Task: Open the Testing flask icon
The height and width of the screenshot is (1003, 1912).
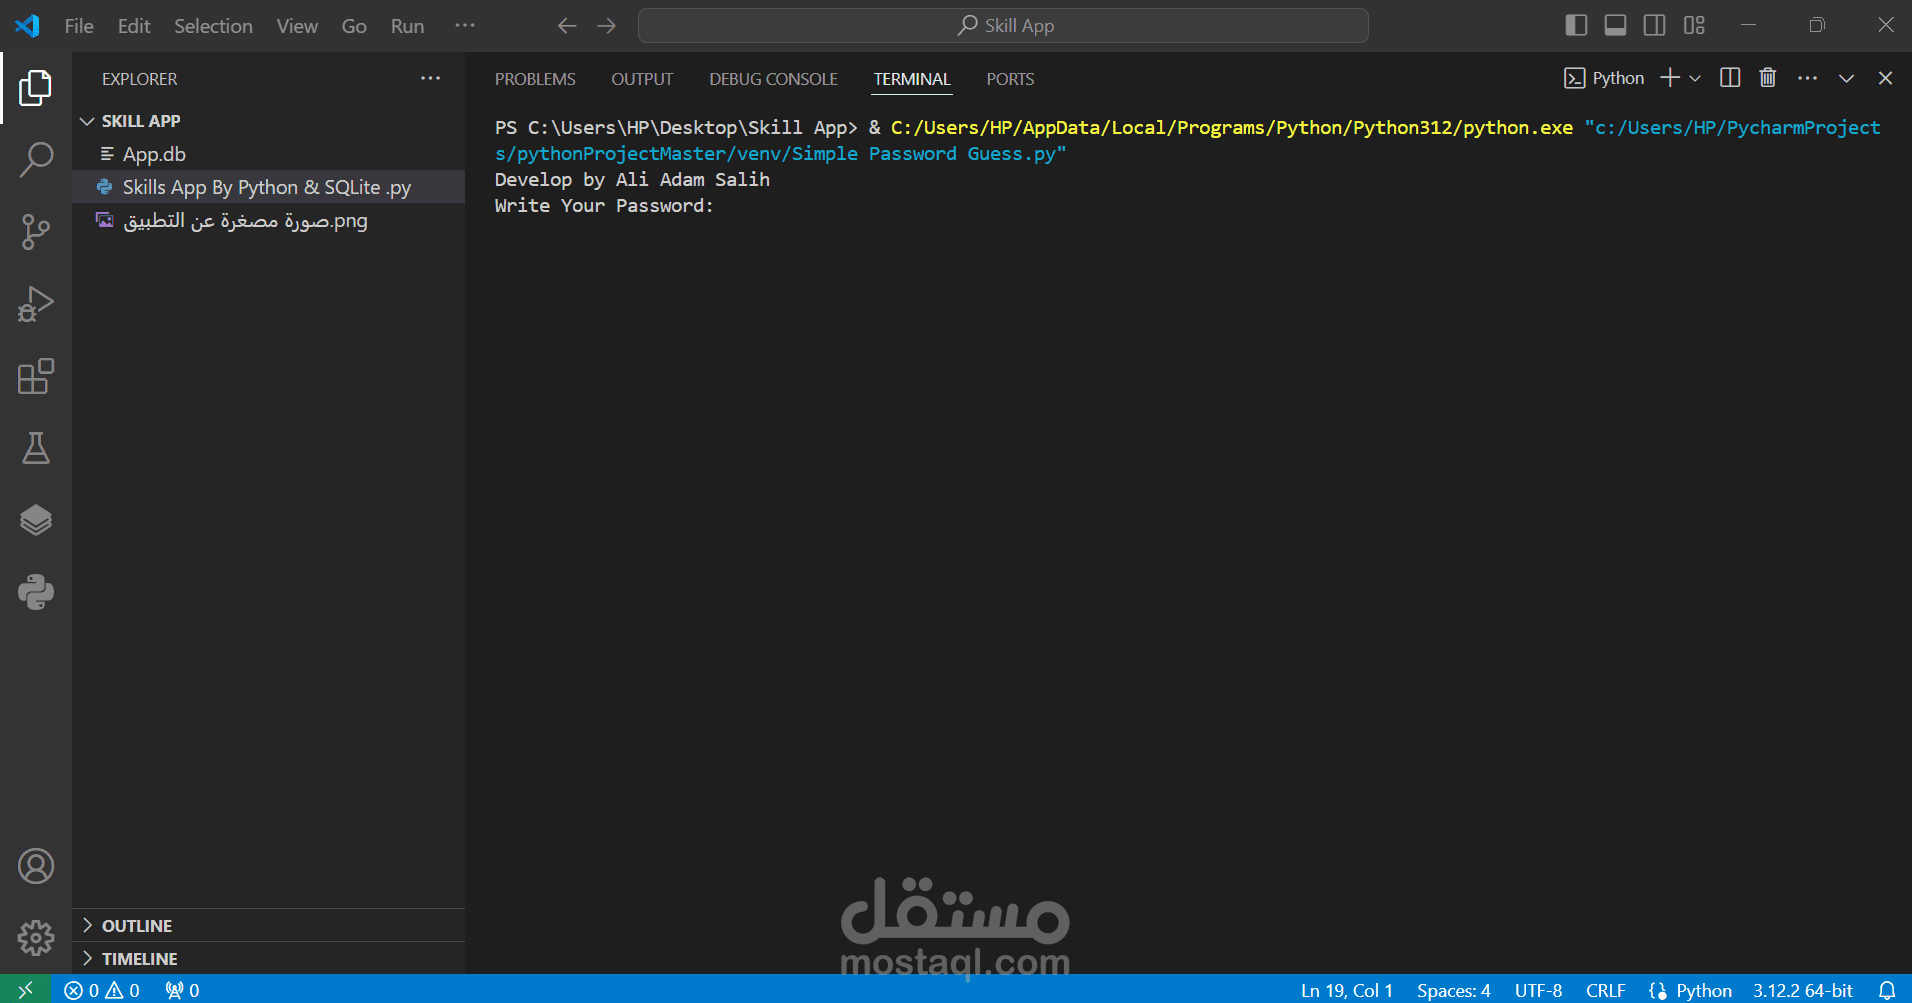Action: point(36,448)
